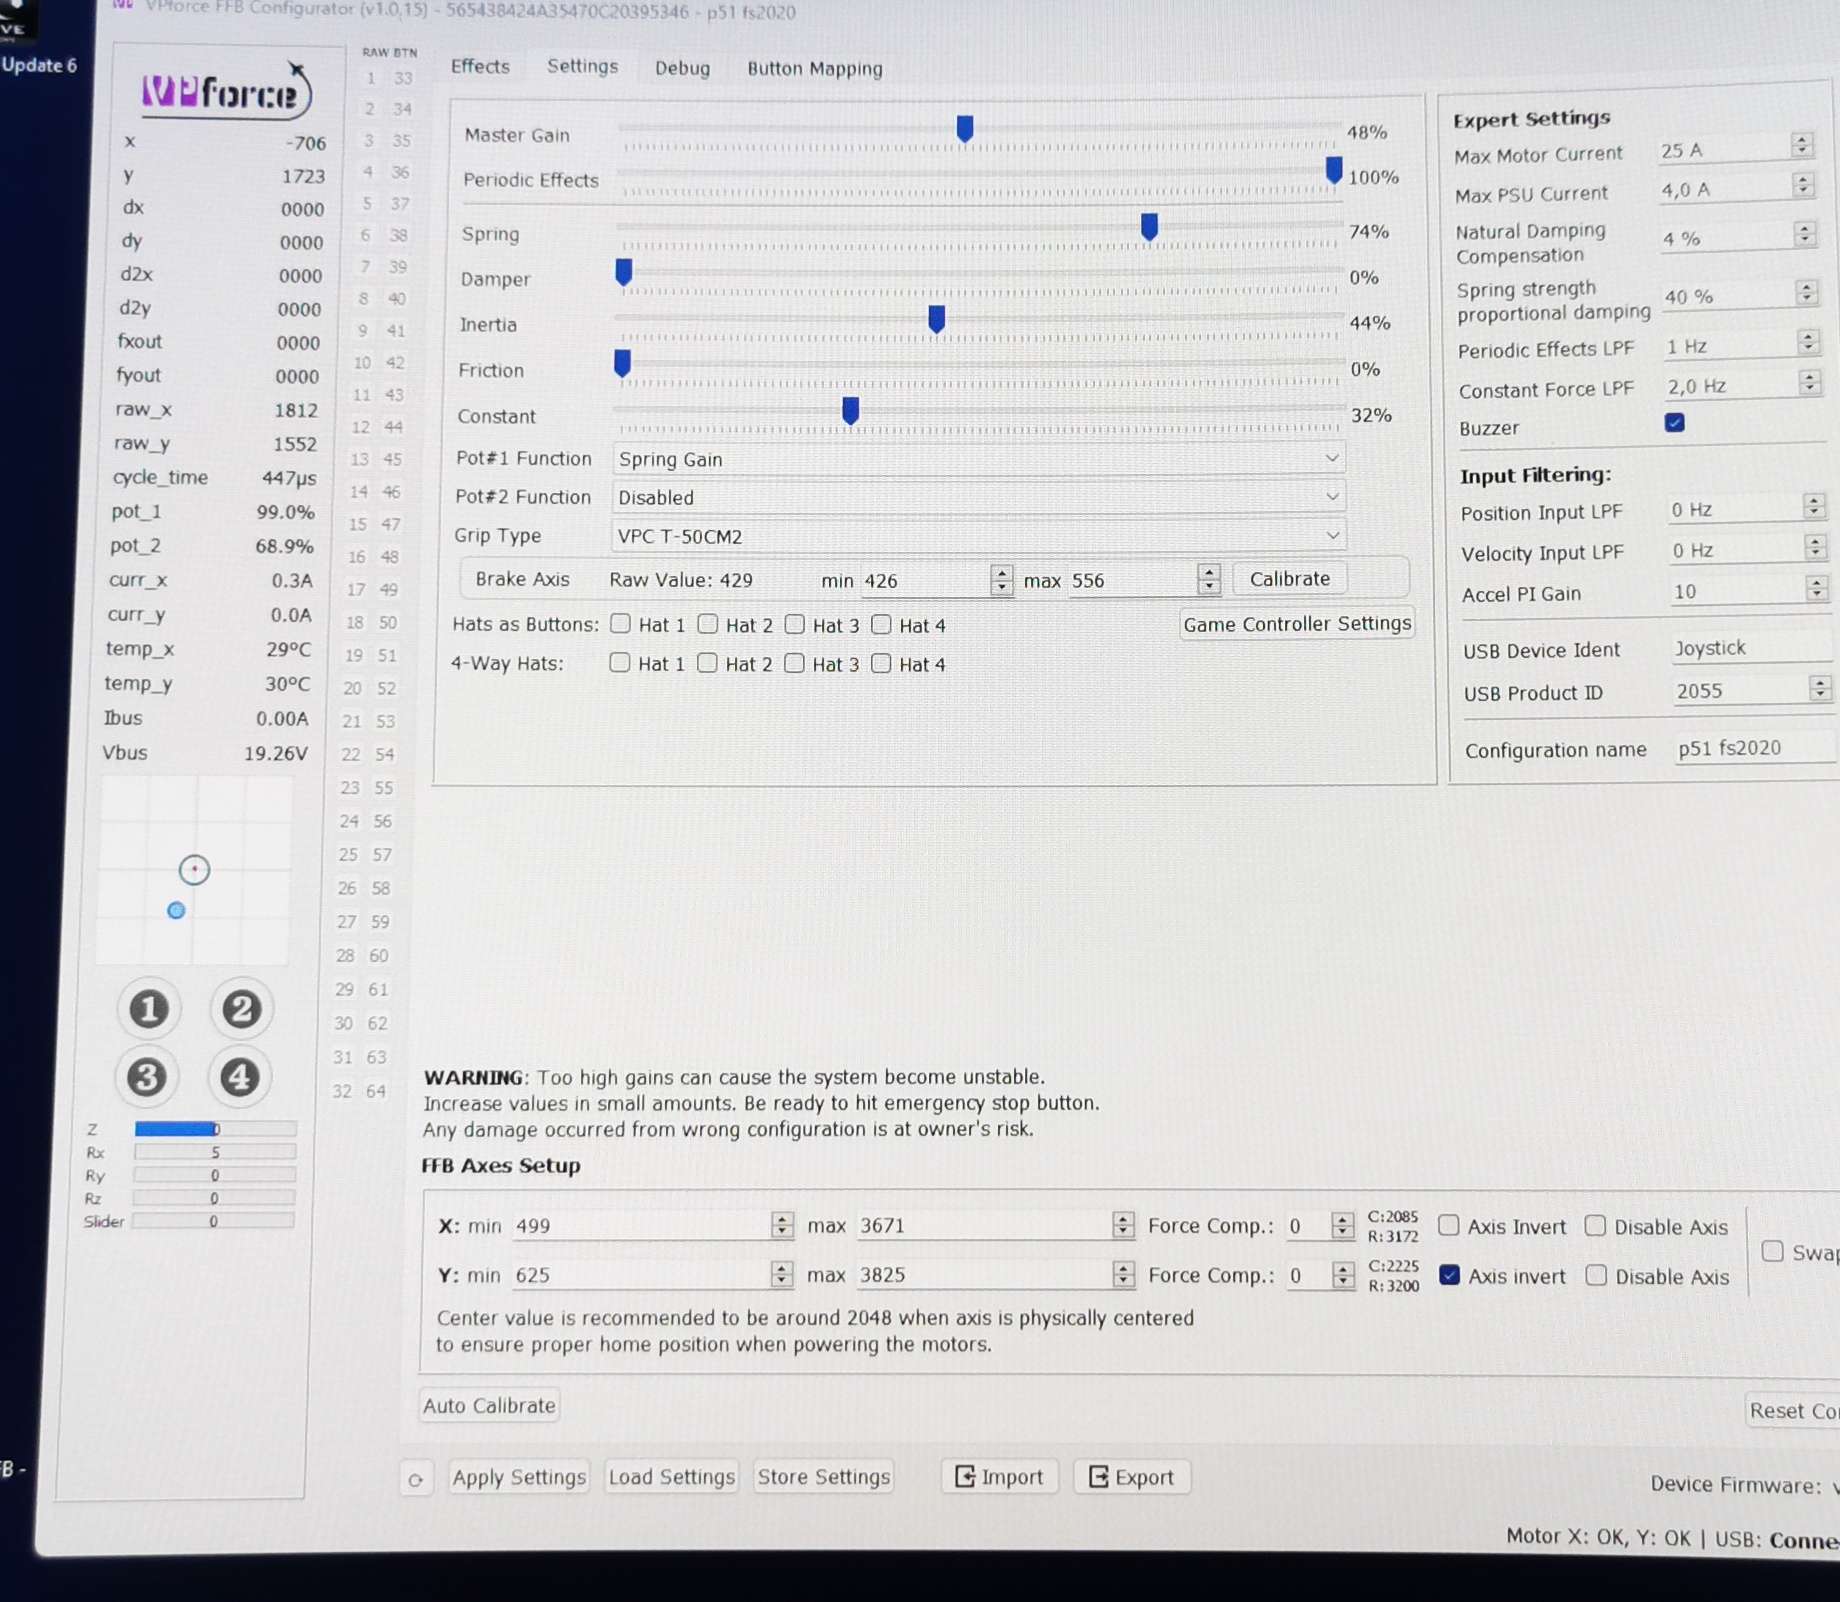Screen dimensions: 1840x1602
Task: Adjust Y axis max value stepper
Action: click(1123, 1274)
